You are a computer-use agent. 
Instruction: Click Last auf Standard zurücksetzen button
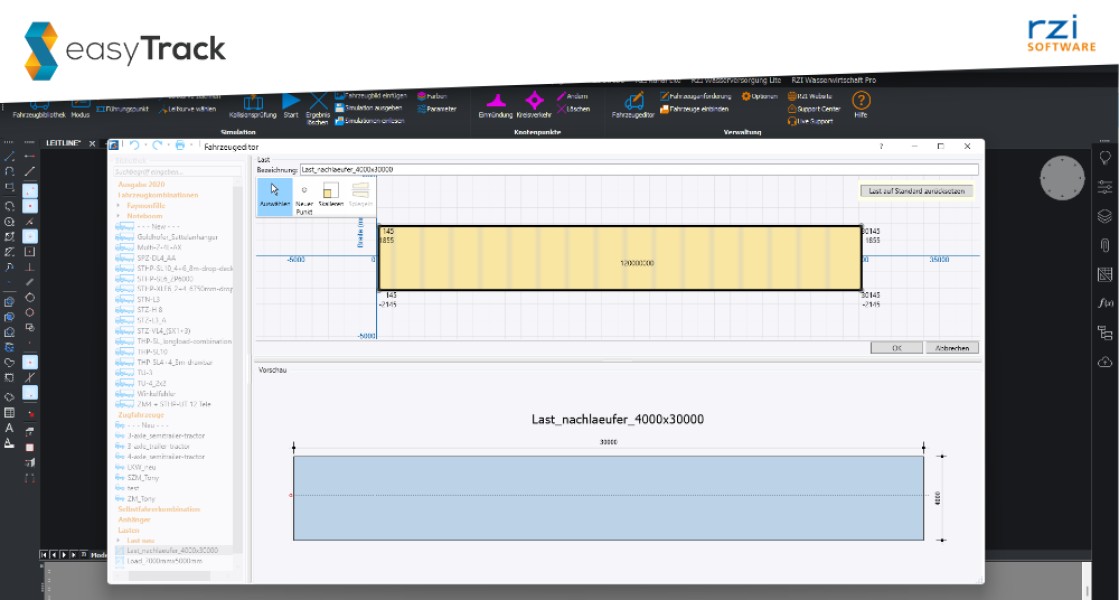(x=916, y=190)
